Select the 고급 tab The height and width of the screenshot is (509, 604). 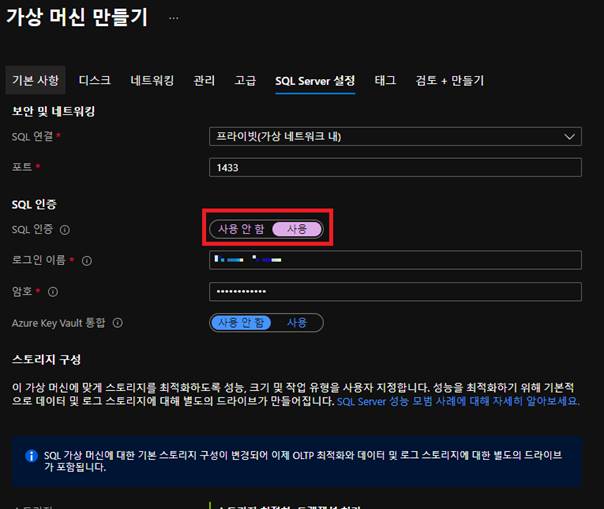[x=245, y=80]
